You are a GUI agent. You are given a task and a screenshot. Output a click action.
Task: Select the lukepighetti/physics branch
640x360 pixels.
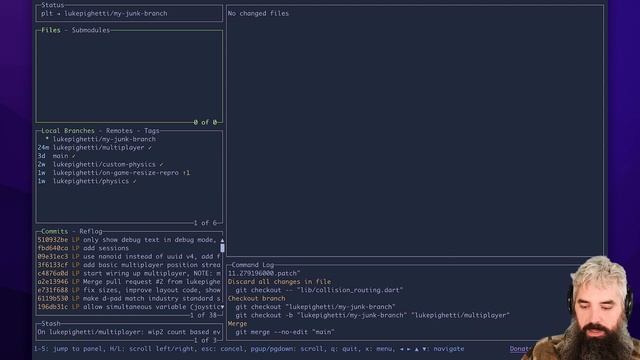coord(129,181)
